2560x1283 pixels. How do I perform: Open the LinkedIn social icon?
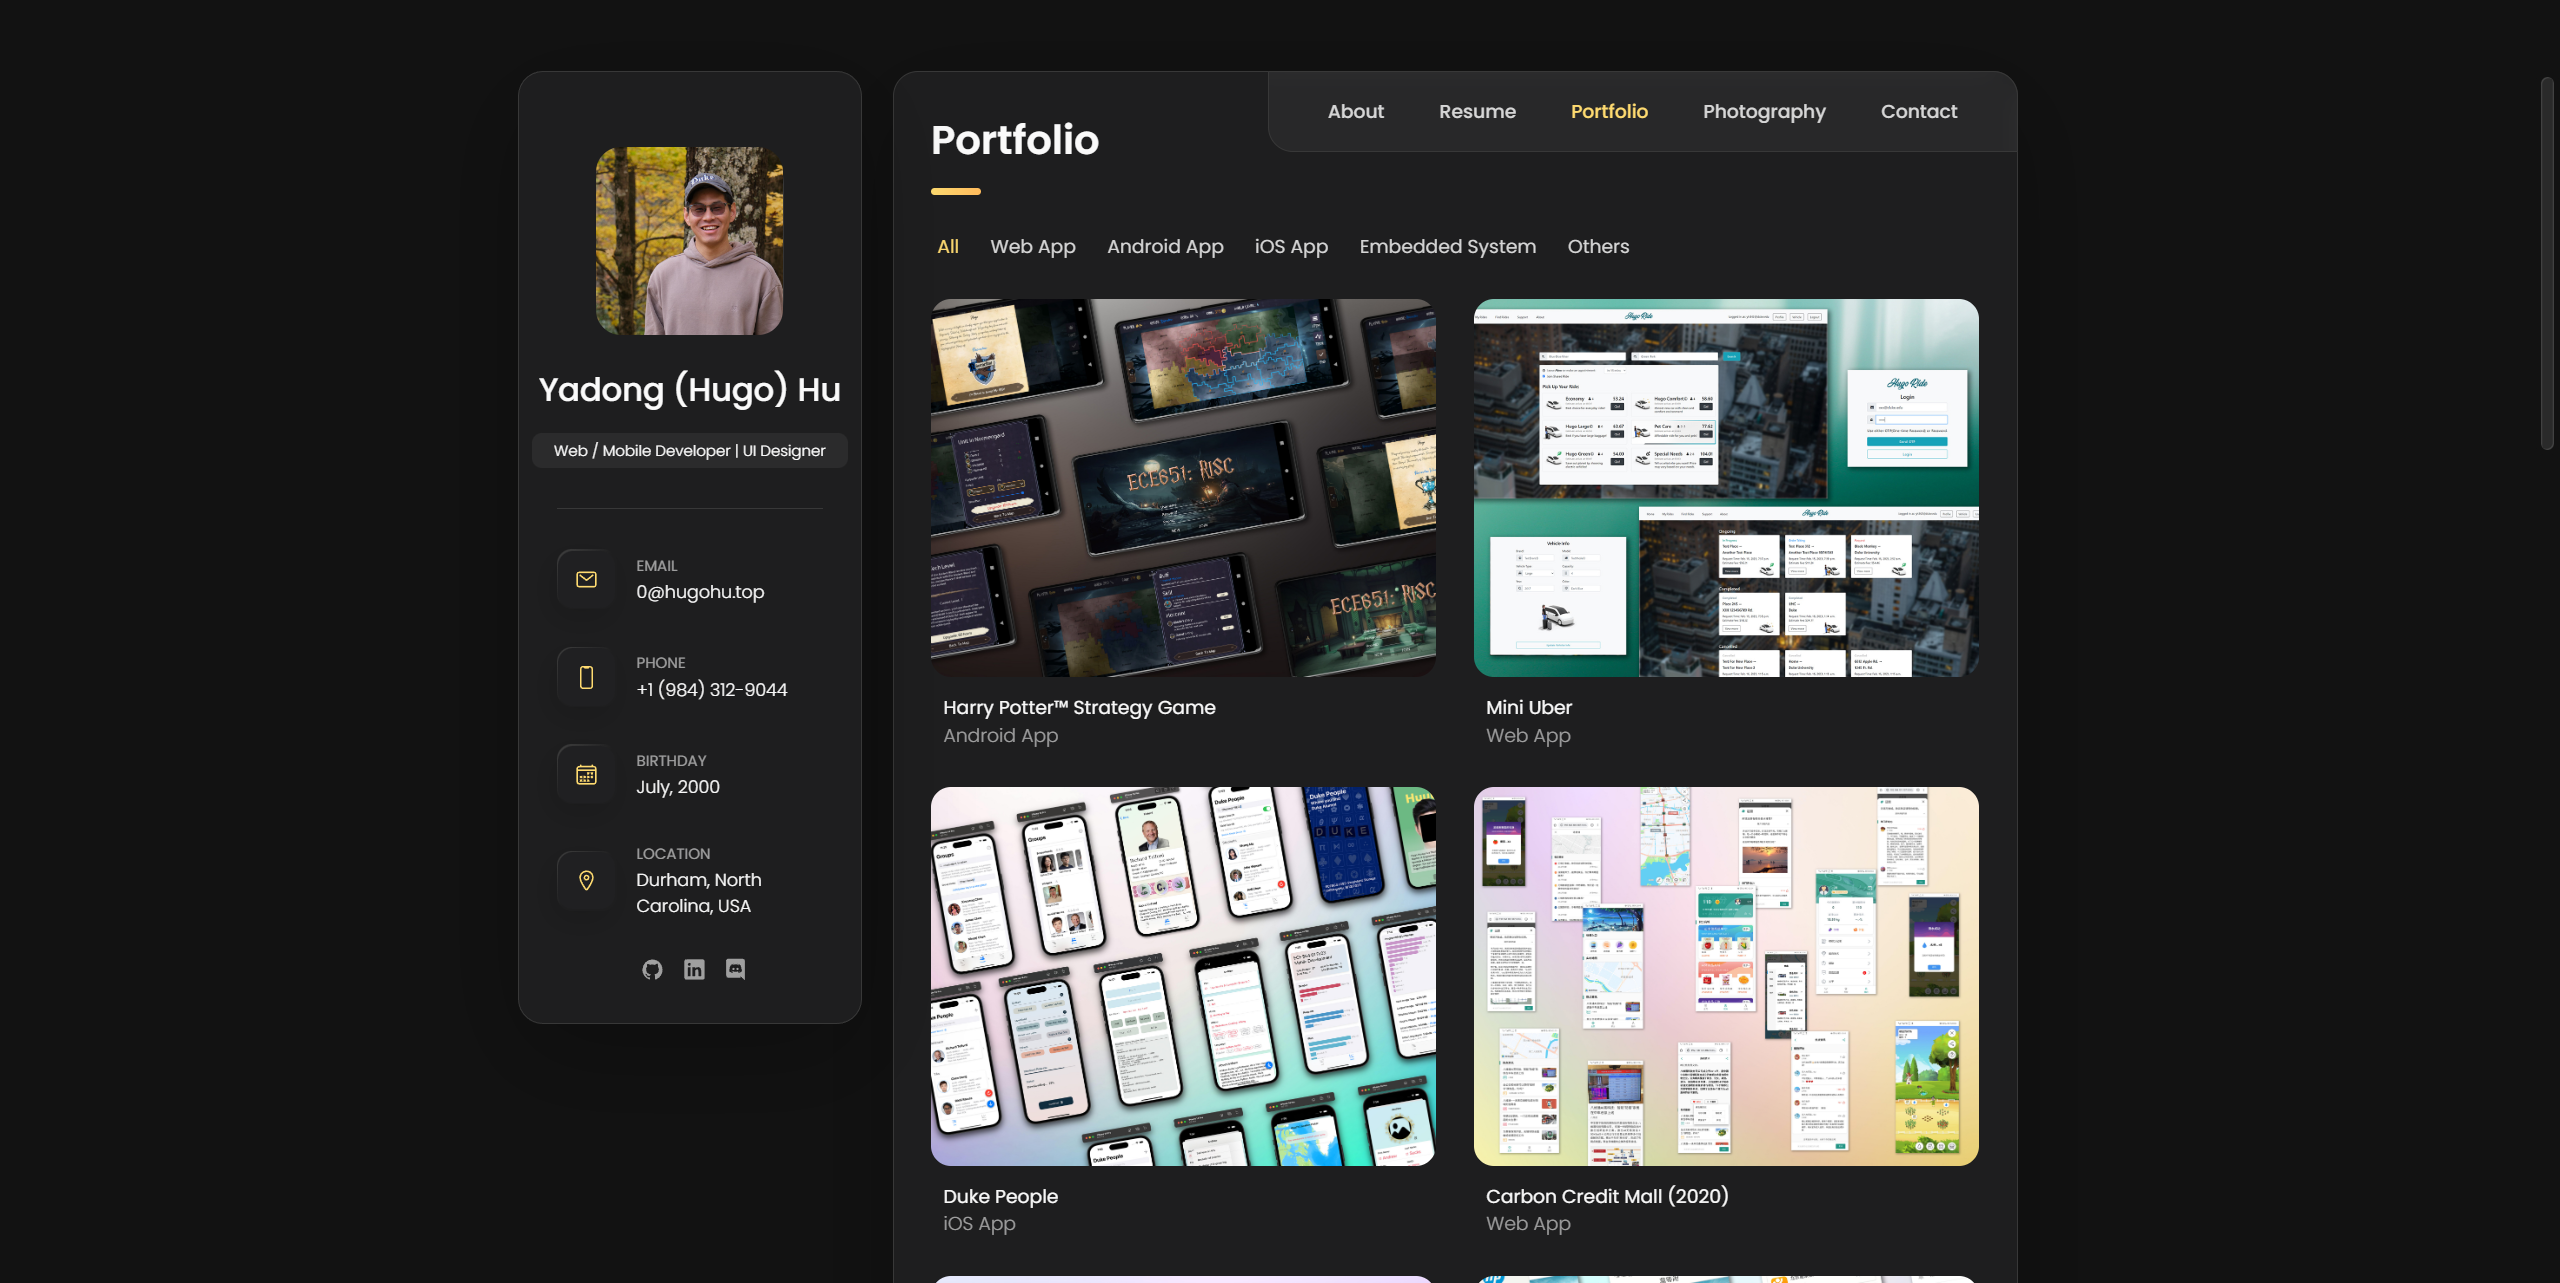[x=694, y=969]
